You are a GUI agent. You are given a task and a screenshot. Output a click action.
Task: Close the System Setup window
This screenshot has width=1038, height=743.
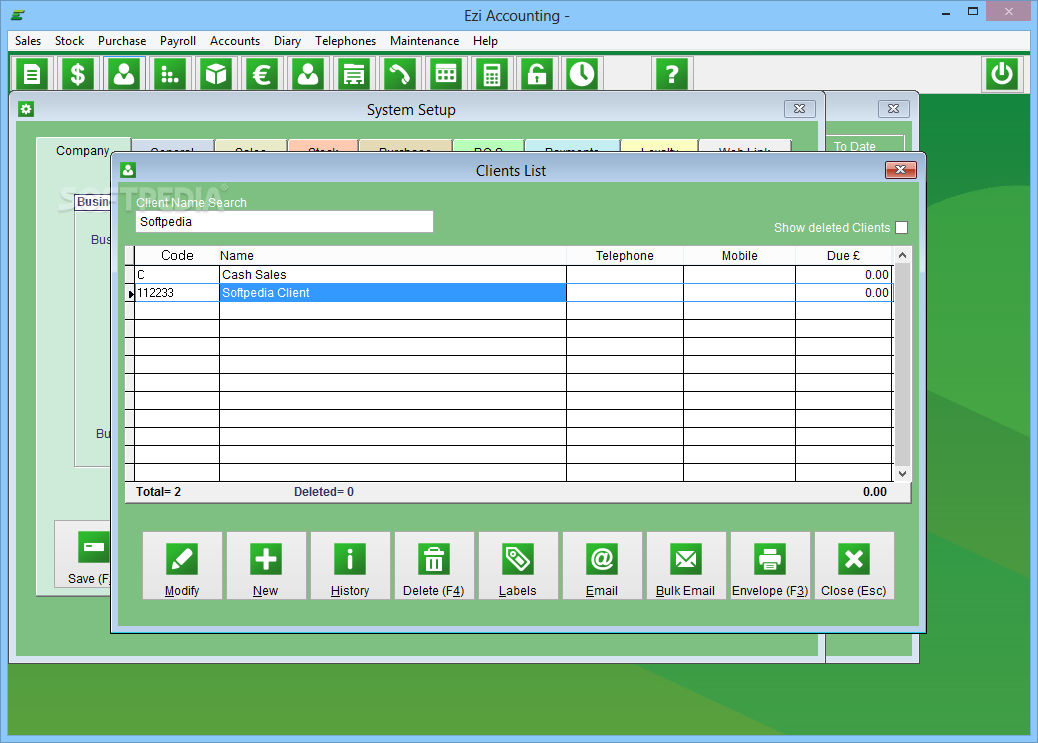(799, 109)
